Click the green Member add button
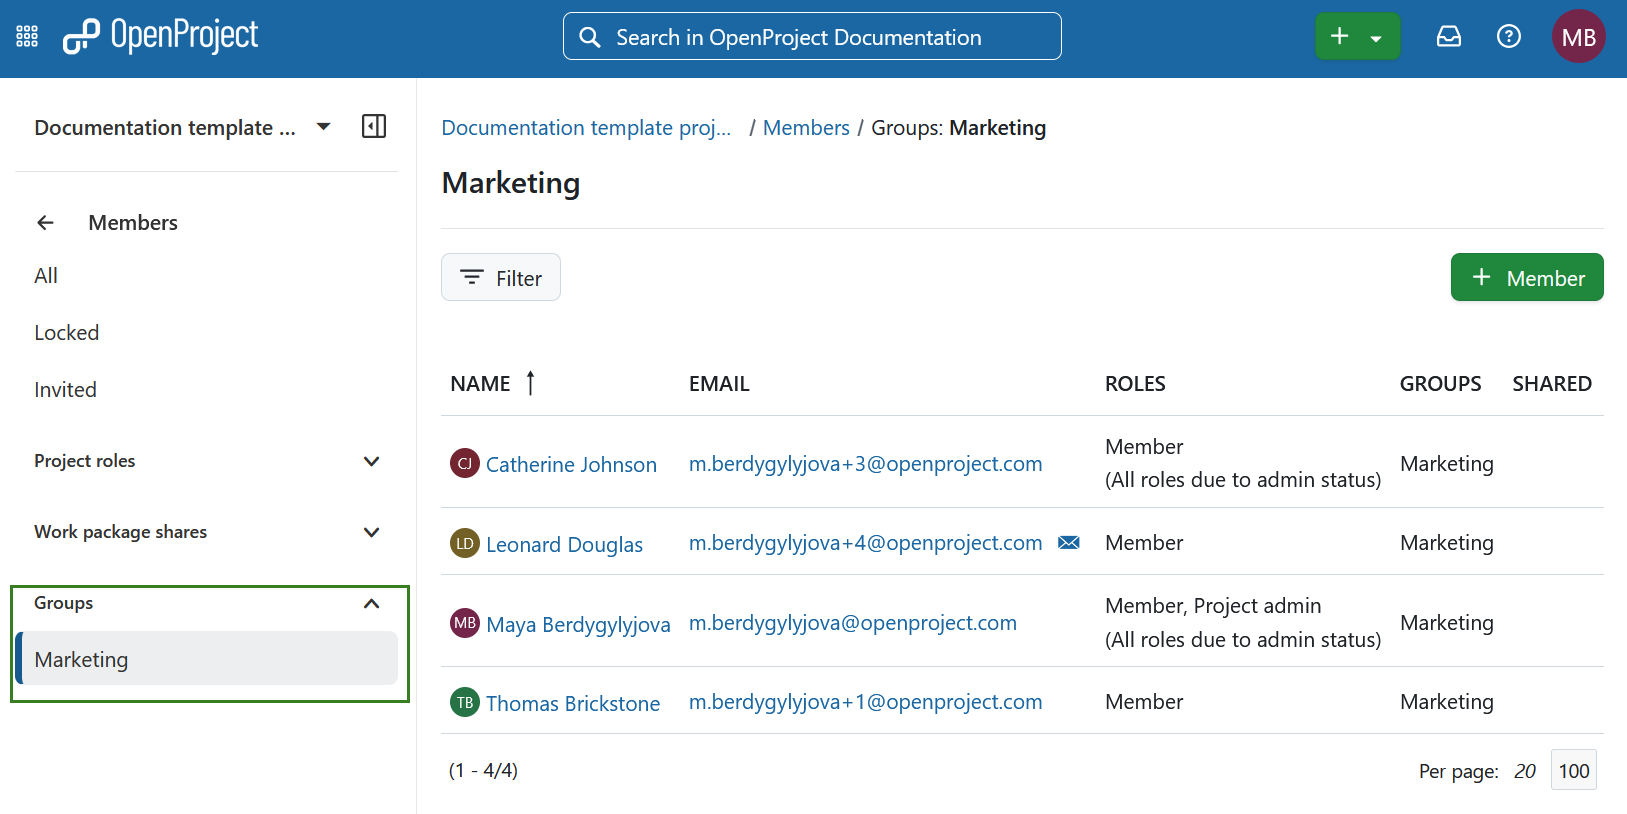Viewport: 1627px width, 814px height. 1527,277
